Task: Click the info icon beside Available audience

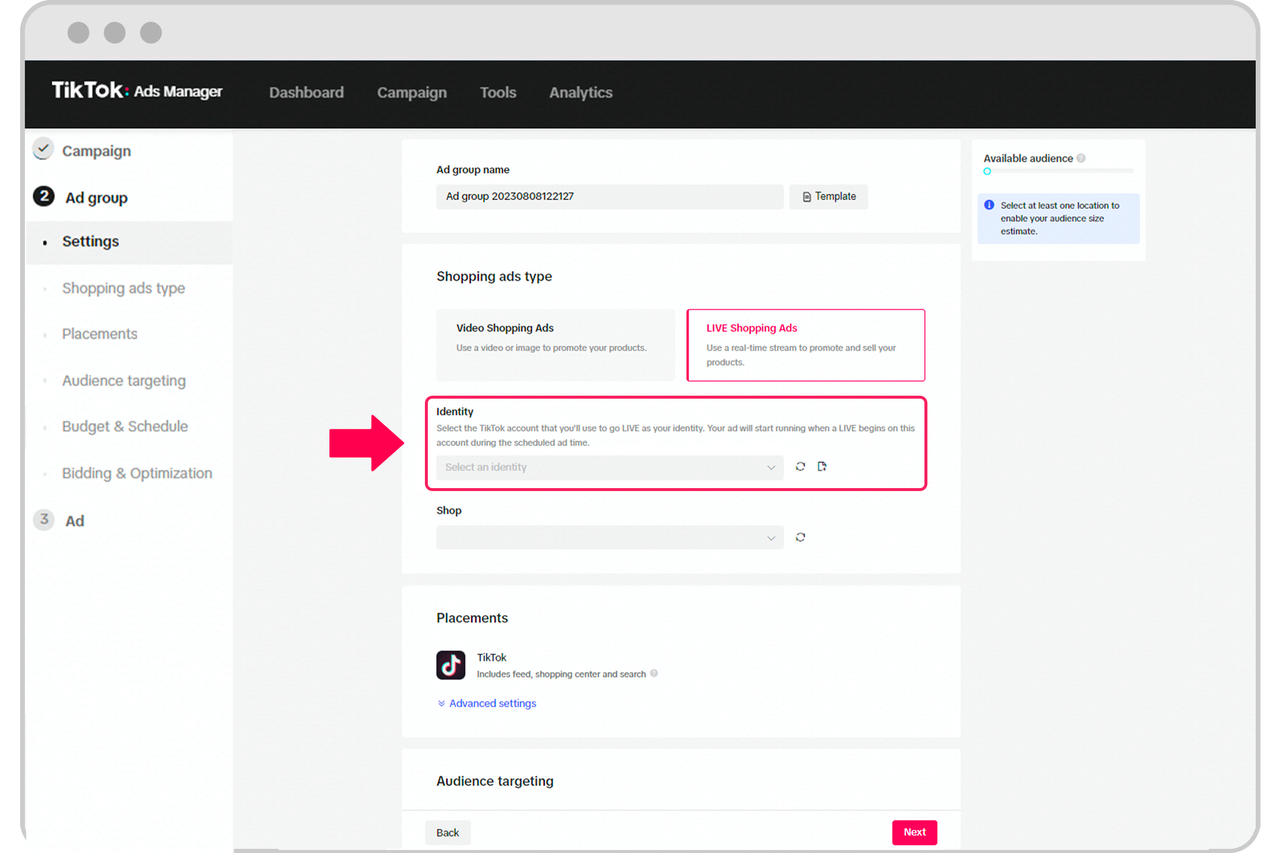Action: (x=1081, y=159)
